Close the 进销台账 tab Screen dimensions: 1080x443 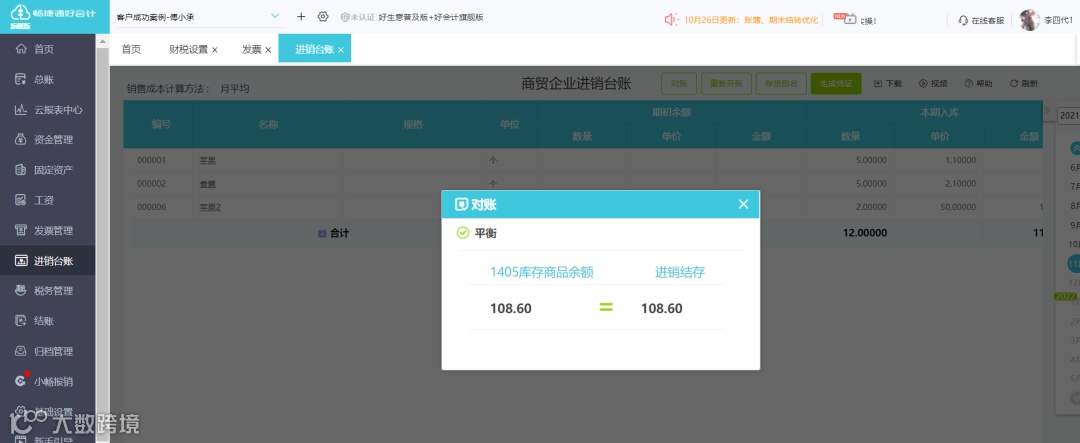(341, 50)
